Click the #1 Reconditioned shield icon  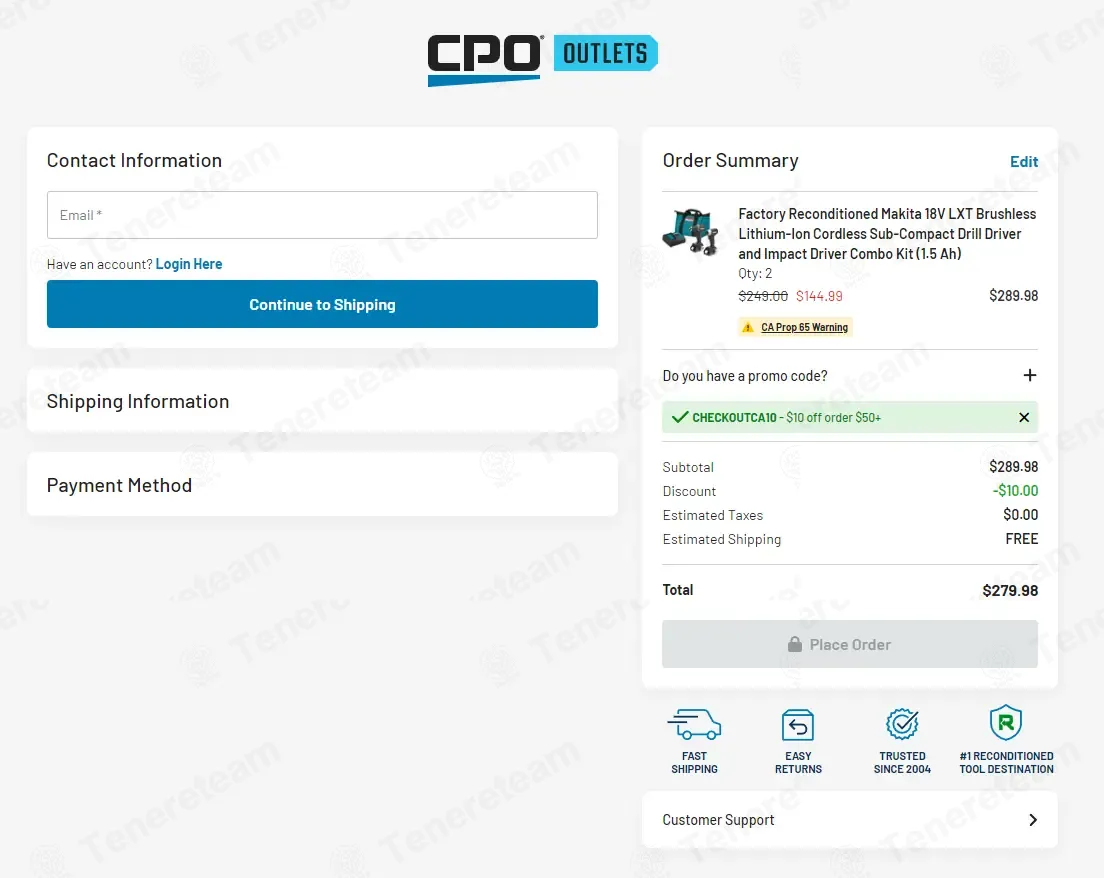click(1005, 722)
